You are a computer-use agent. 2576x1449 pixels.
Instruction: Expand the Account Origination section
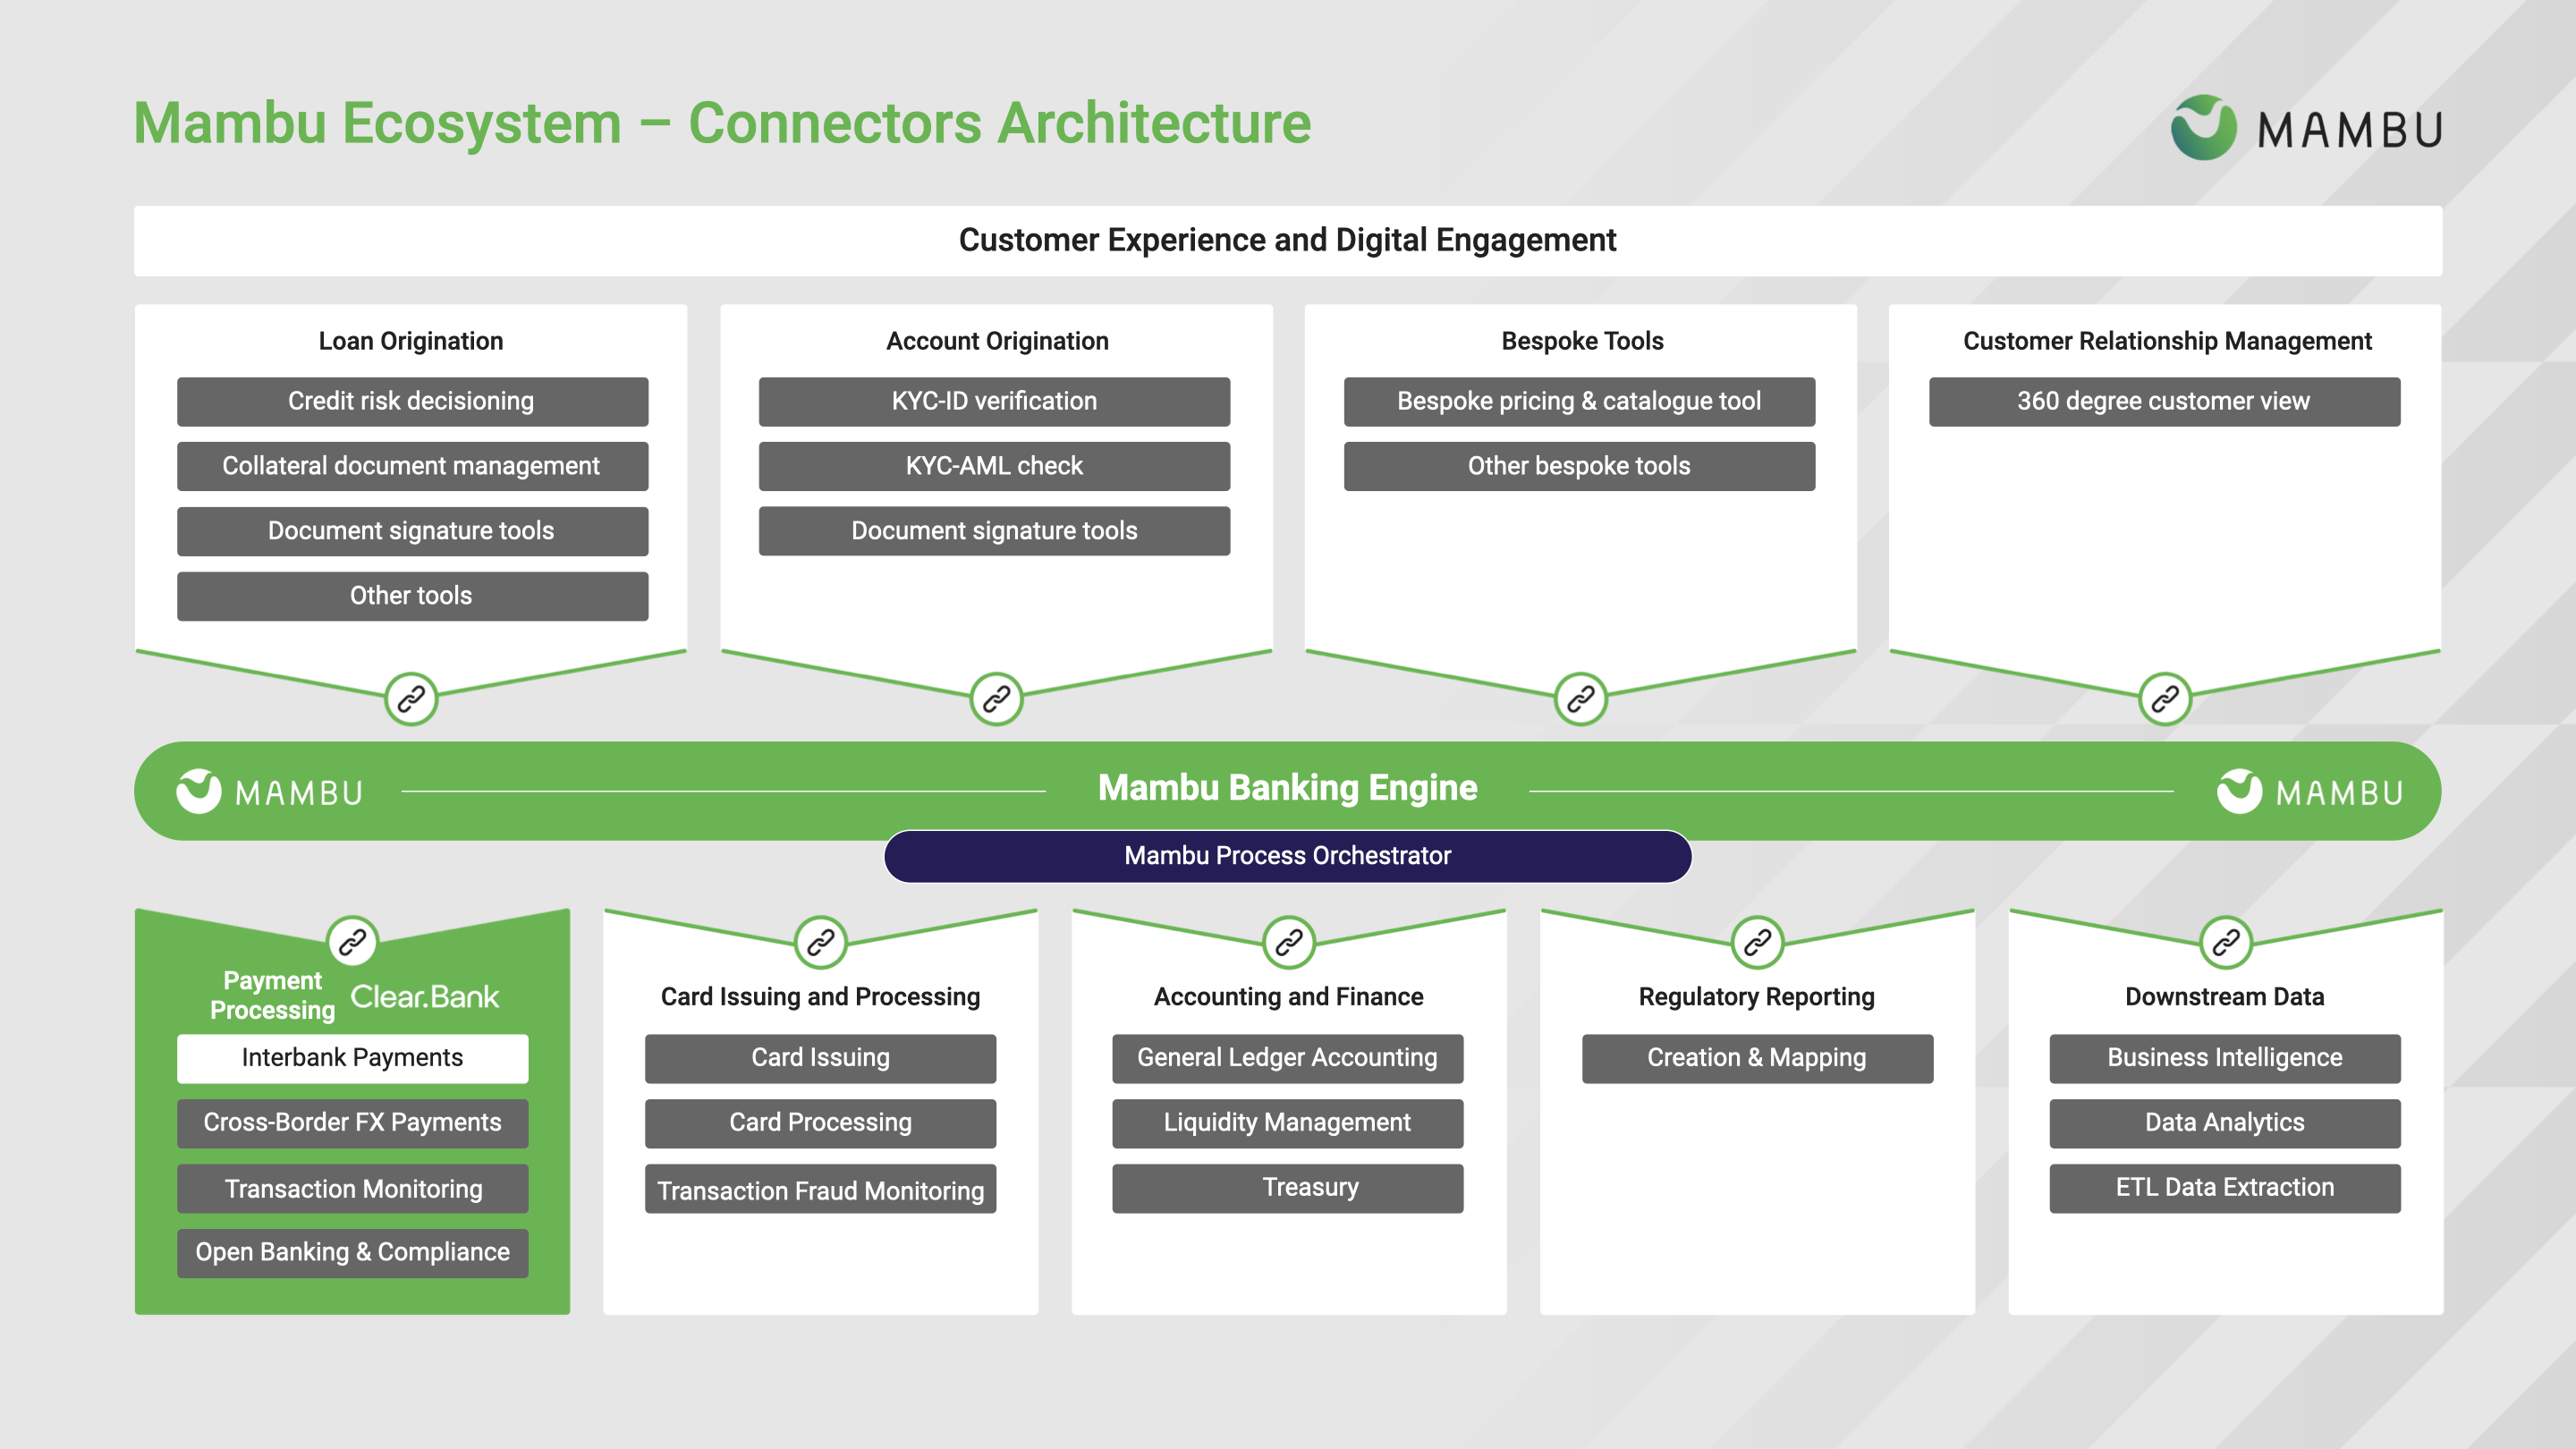[995, 340]
